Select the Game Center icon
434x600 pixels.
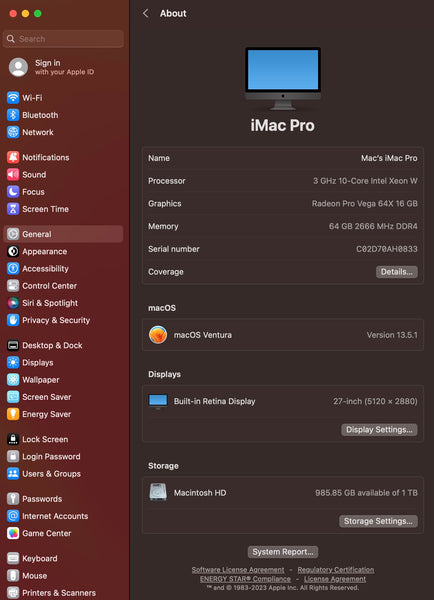(x=13, y=533)
